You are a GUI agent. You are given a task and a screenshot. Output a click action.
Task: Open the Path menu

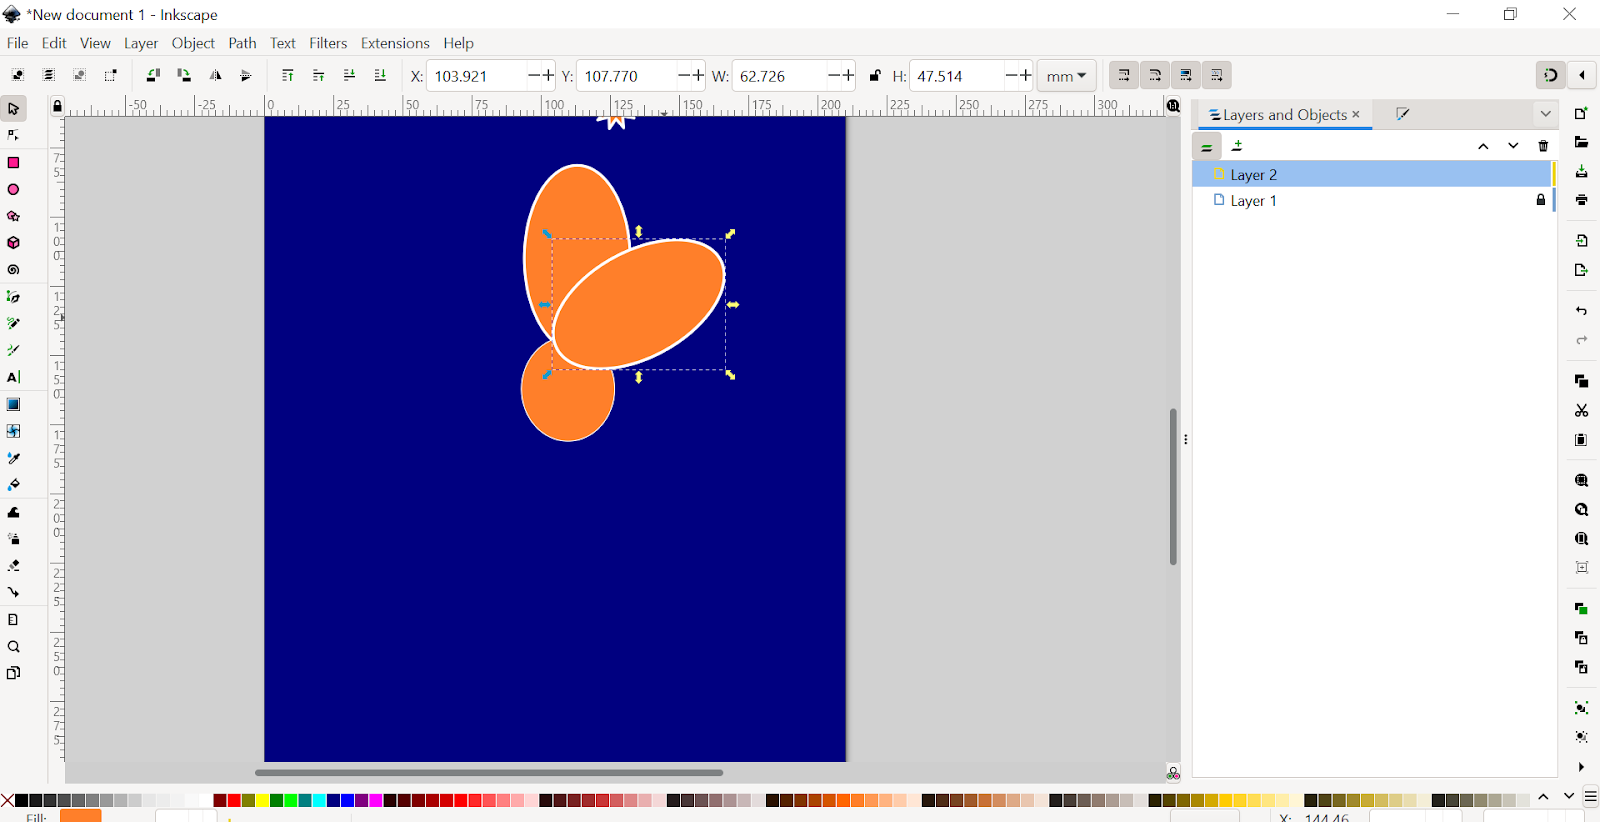pos(242,43)
